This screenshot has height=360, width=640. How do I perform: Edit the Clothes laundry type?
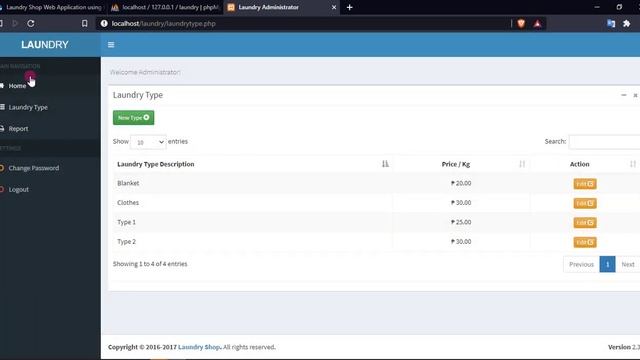585,203
